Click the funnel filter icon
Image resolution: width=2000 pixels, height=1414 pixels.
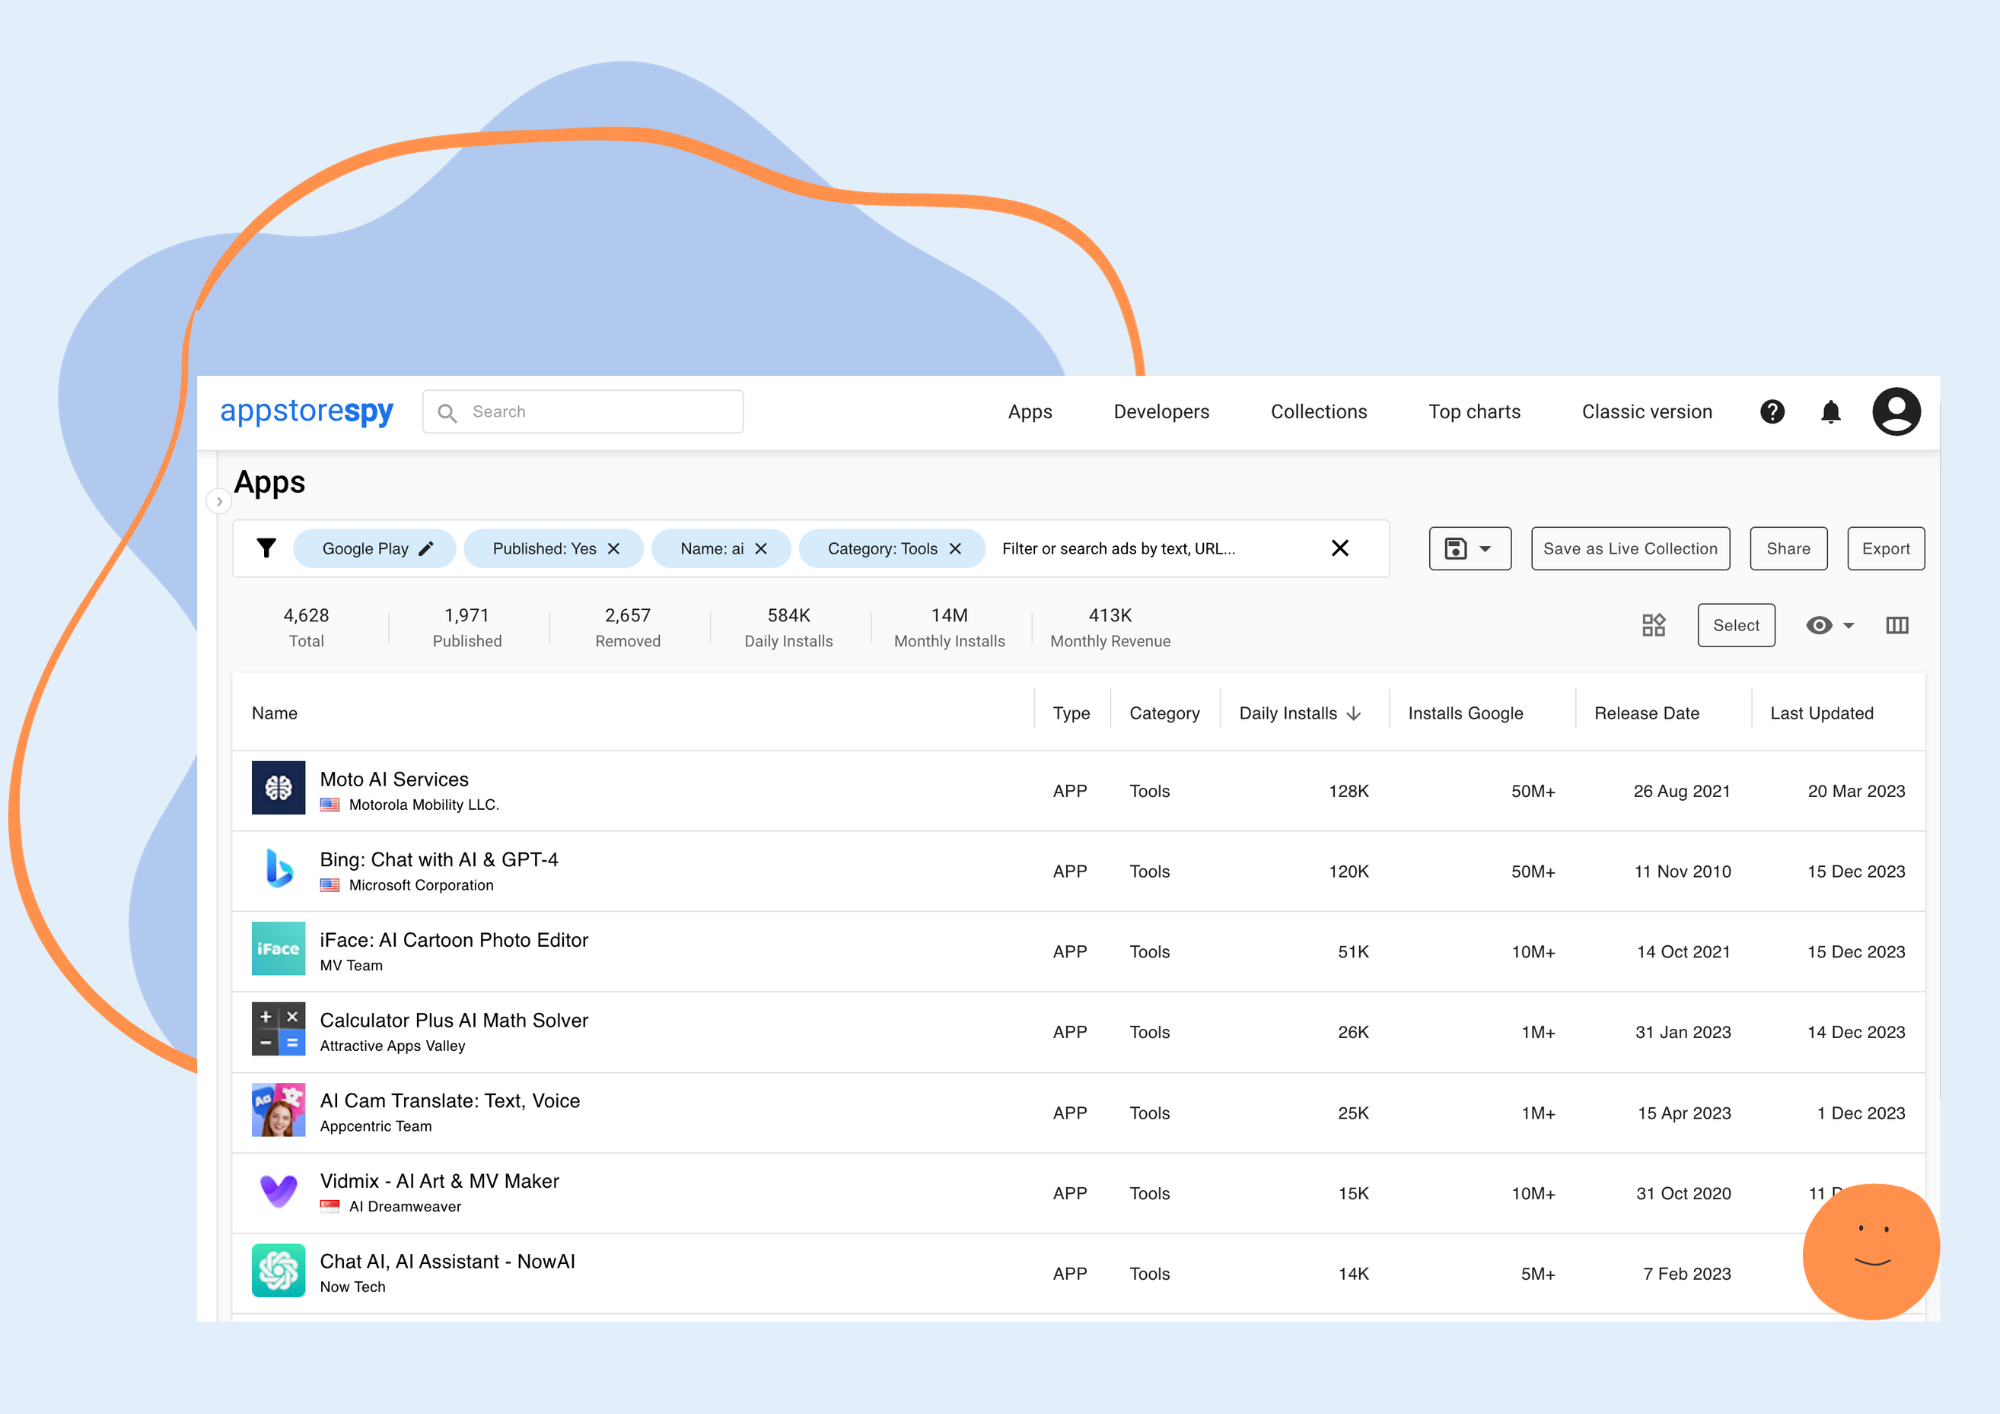266,548
